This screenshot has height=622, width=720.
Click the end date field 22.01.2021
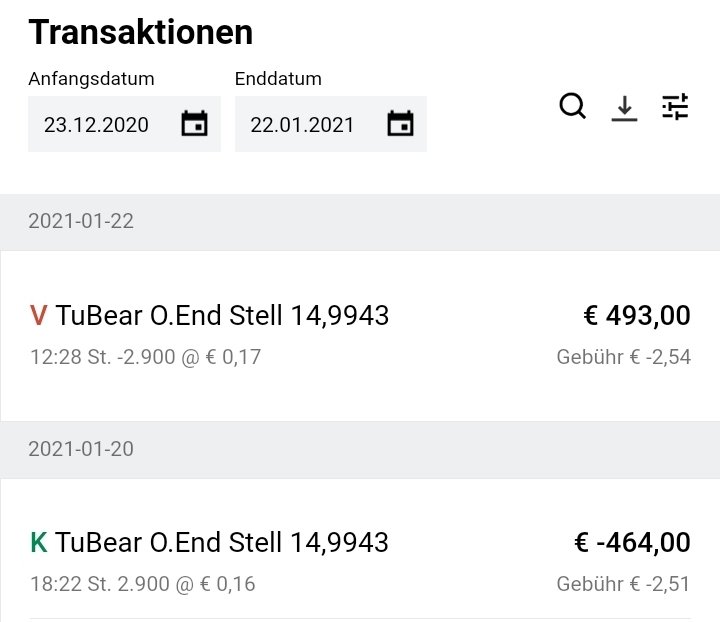pyautogui.click(x=302, y=125)
